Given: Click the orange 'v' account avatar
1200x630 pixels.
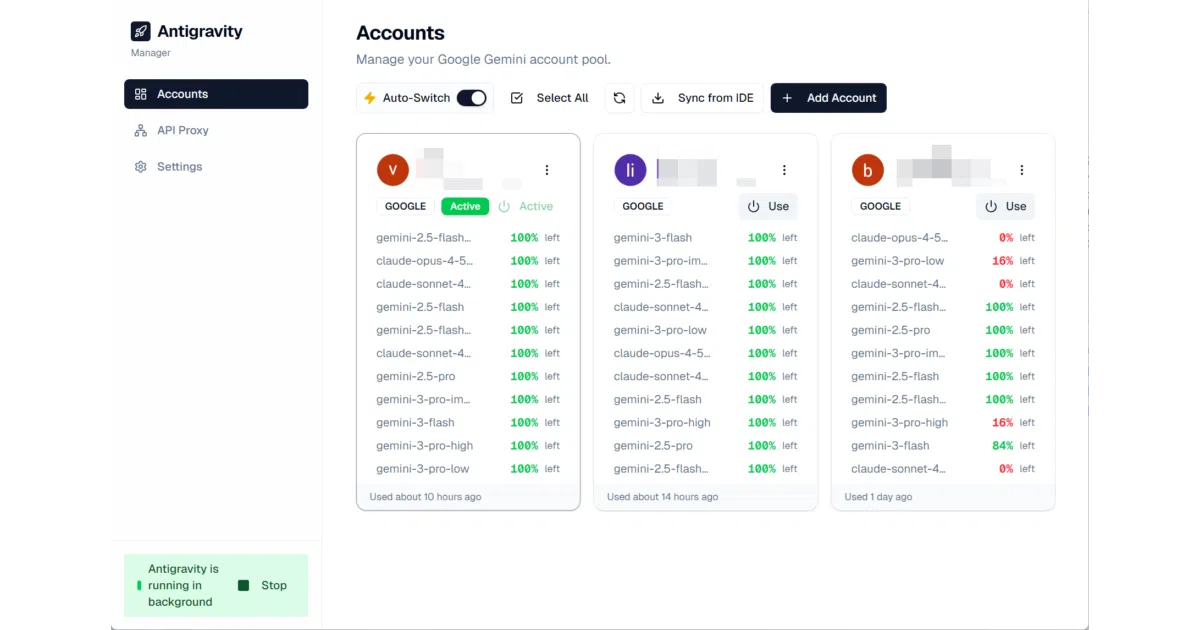Looking at the screenshot, I should click(393, 170).
